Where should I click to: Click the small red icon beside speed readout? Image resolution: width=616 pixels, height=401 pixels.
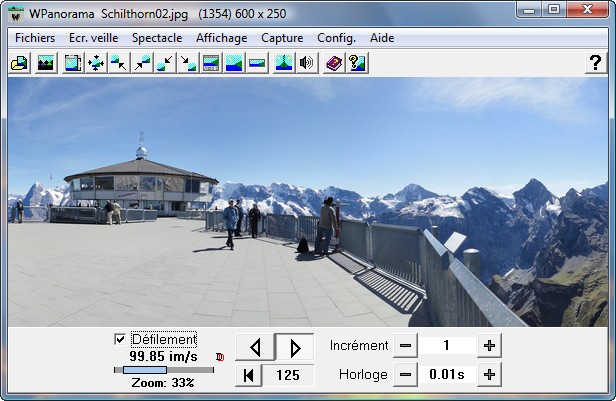(x=220, y=357)
